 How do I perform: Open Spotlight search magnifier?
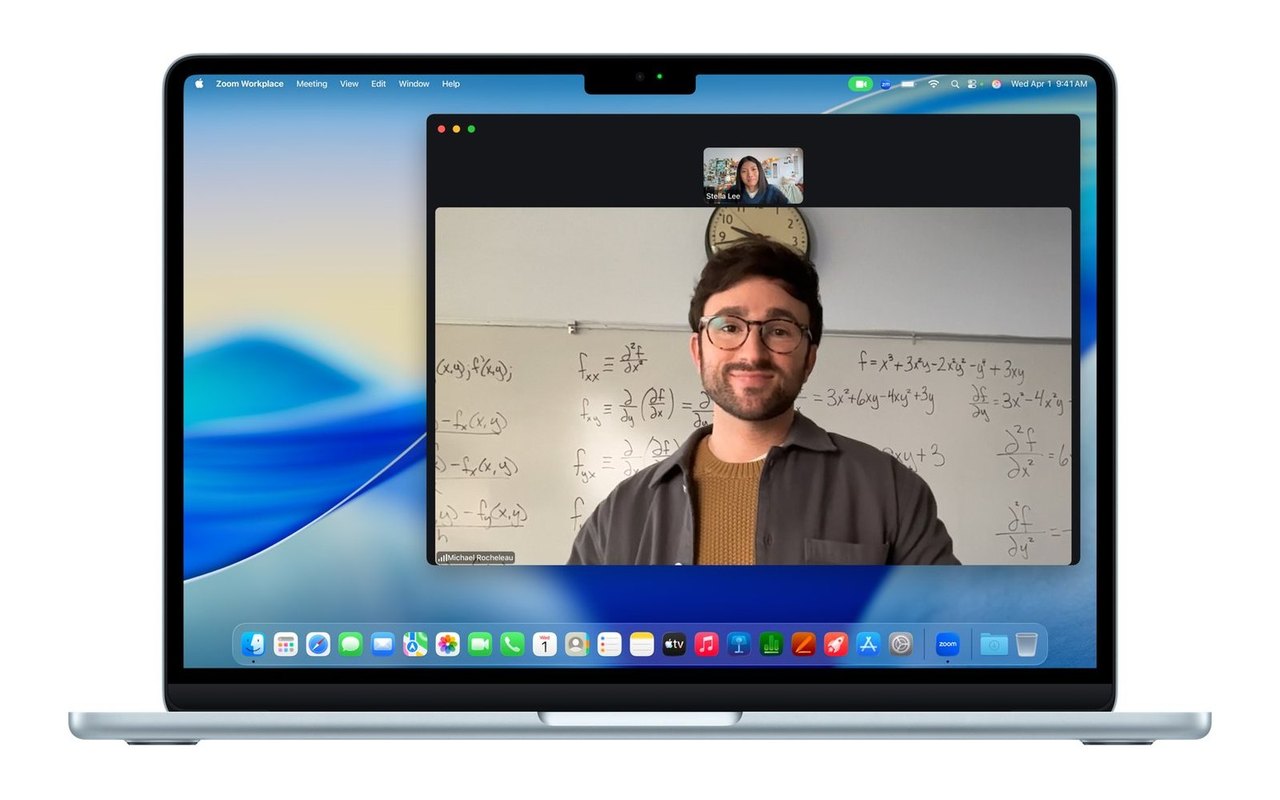pos(955,84)
